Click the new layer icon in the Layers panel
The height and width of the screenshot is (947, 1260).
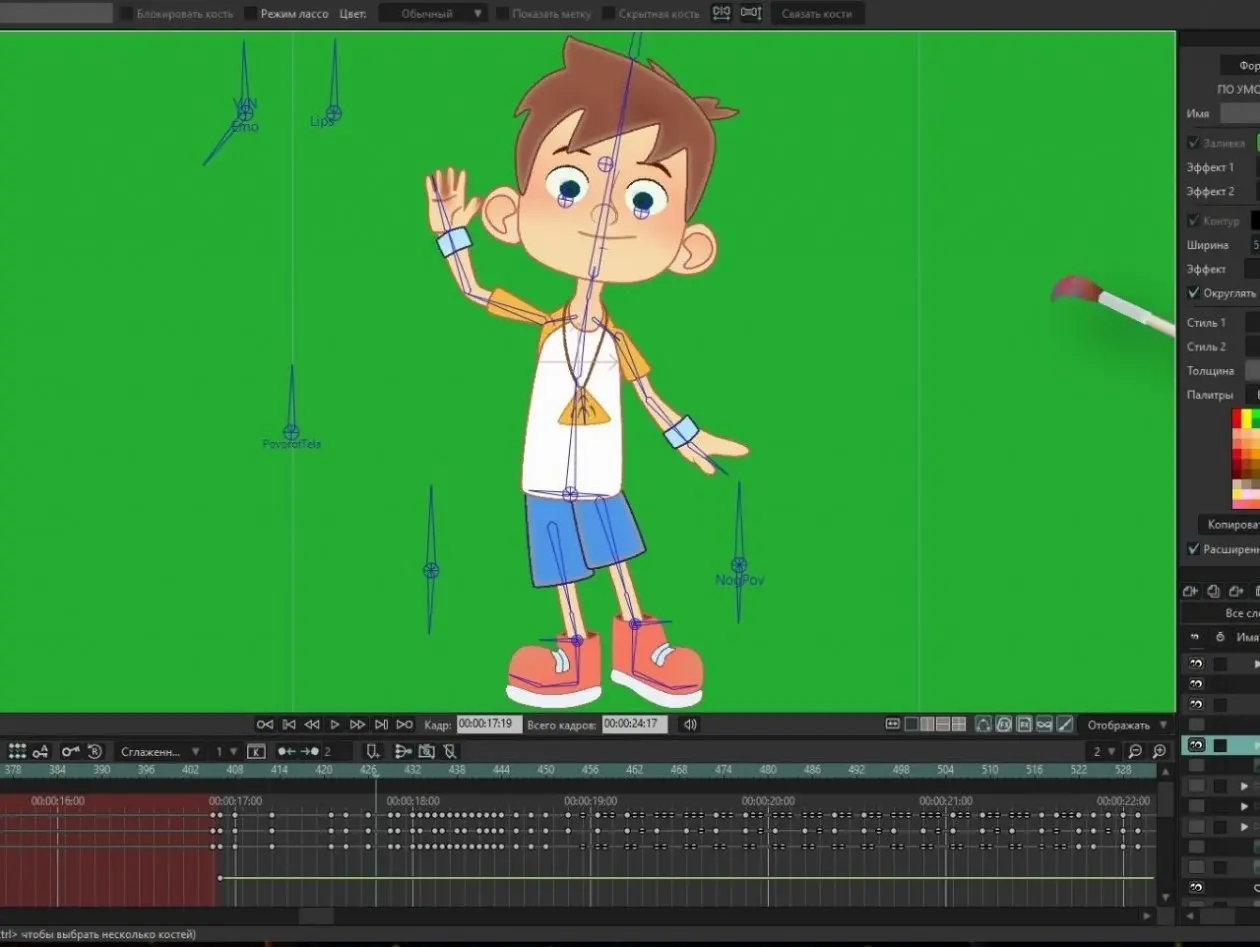point(1191,591)
